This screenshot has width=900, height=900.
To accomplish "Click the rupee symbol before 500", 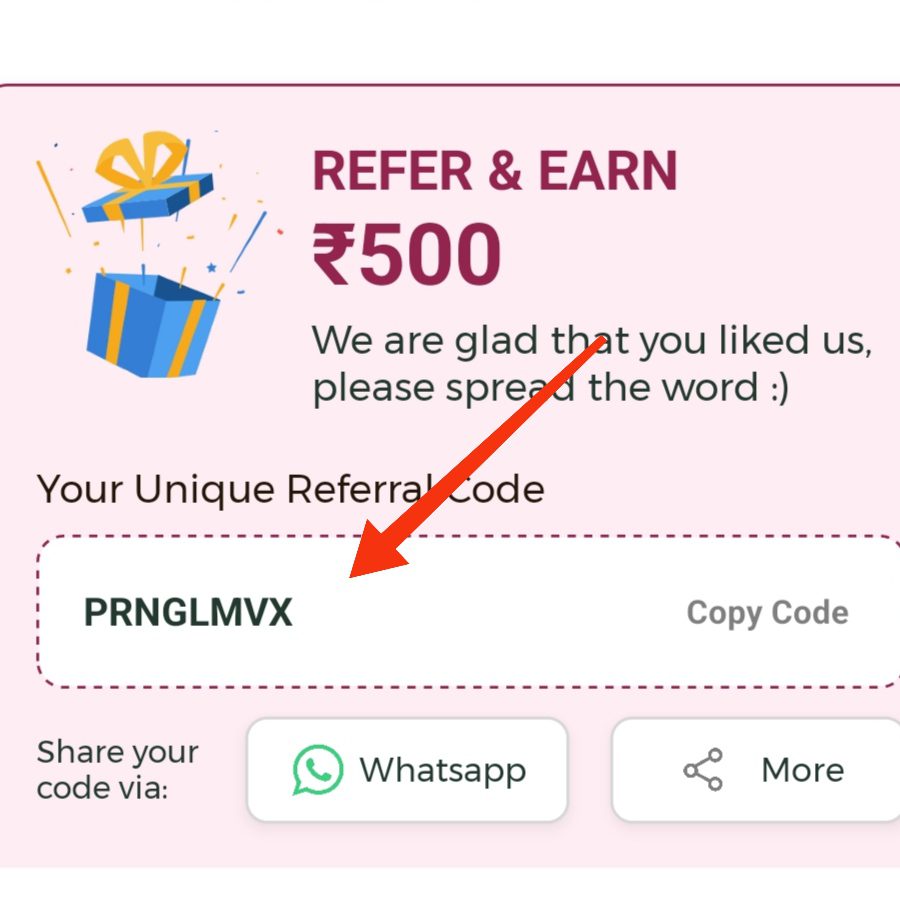I will [333, 254].
